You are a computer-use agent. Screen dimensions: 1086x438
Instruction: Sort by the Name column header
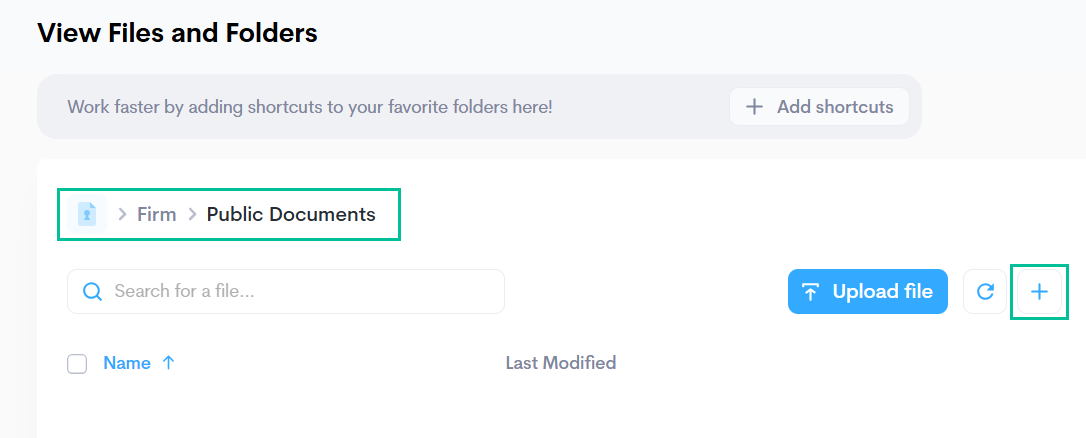tap(127, 363)
